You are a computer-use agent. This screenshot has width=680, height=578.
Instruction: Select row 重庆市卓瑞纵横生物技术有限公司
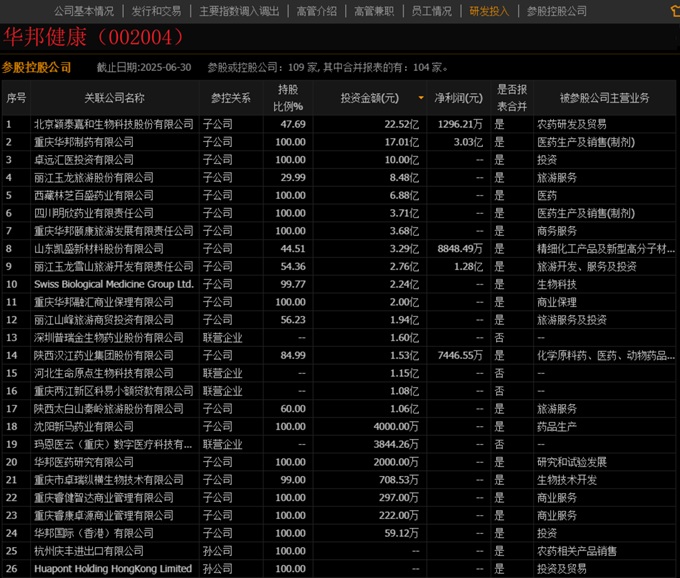[x=339, y=480]
